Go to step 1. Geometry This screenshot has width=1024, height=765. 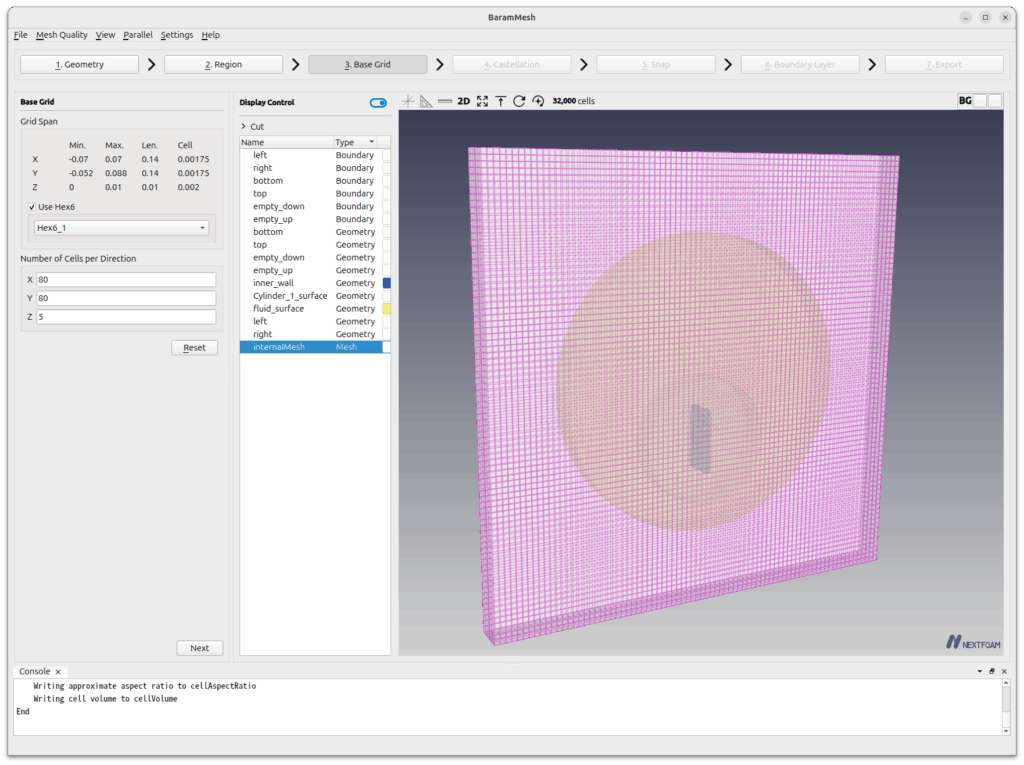80,65
